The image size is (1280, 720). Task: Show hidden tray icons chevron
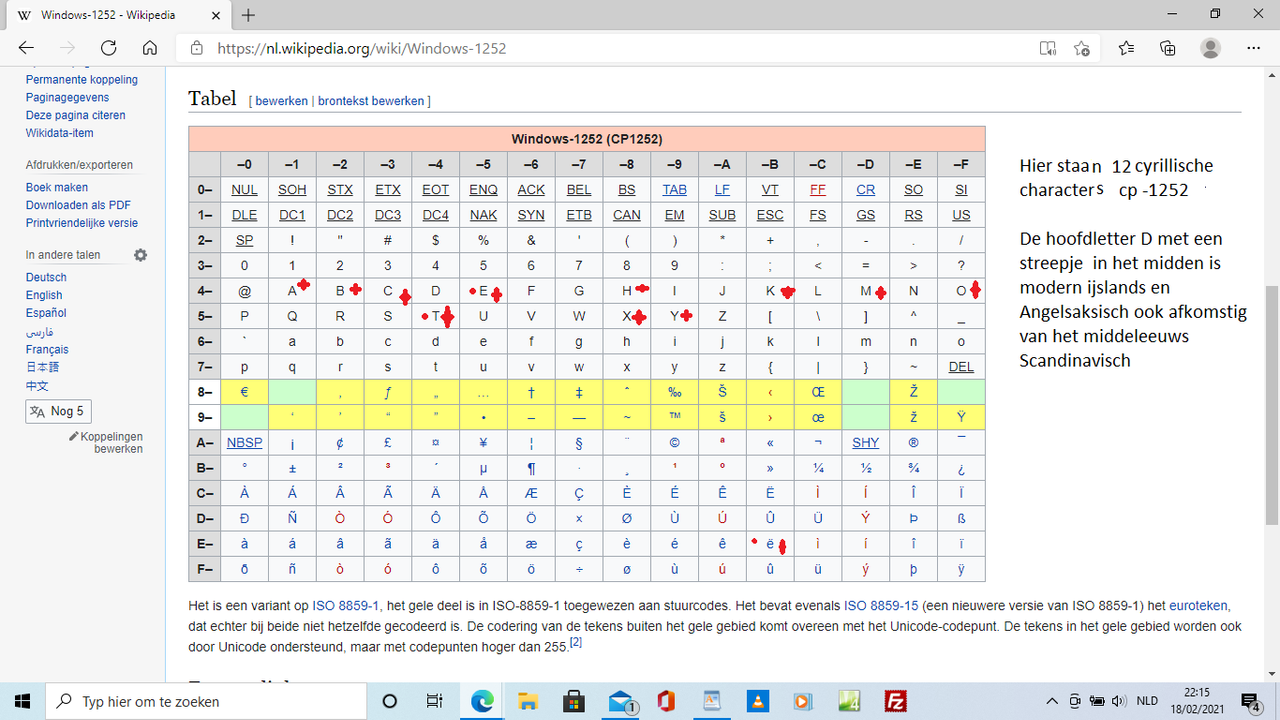tap(1052, 701)
